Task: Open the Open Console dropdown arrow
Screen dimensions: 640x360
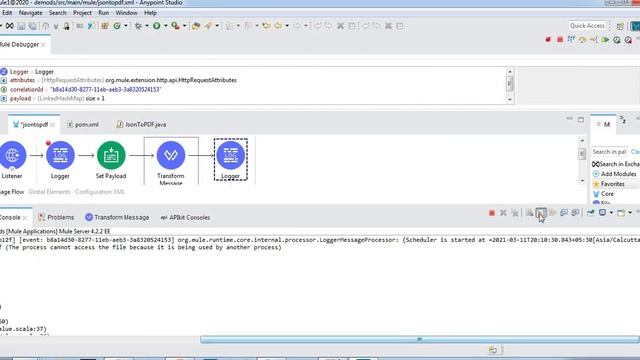Action: [630, 213]
